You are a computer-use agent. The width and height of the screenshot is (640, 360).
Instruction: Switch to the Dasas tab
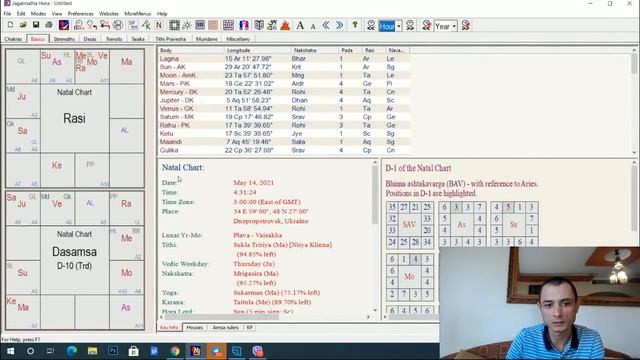point(90,39)
